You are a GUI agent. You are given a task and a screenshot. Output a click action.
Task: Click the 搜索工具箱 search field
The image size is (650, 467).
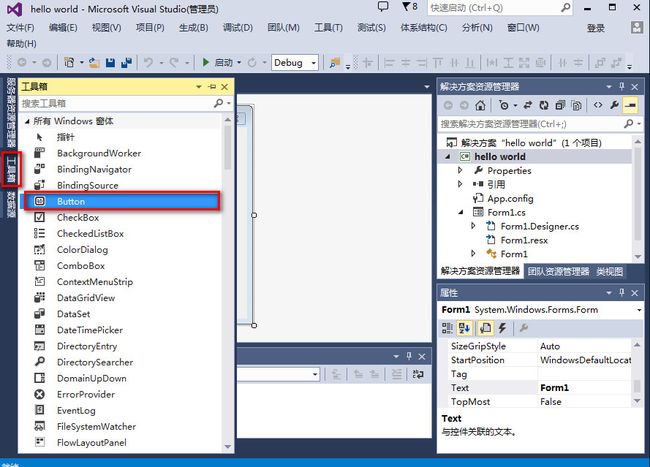click(116, 103)
